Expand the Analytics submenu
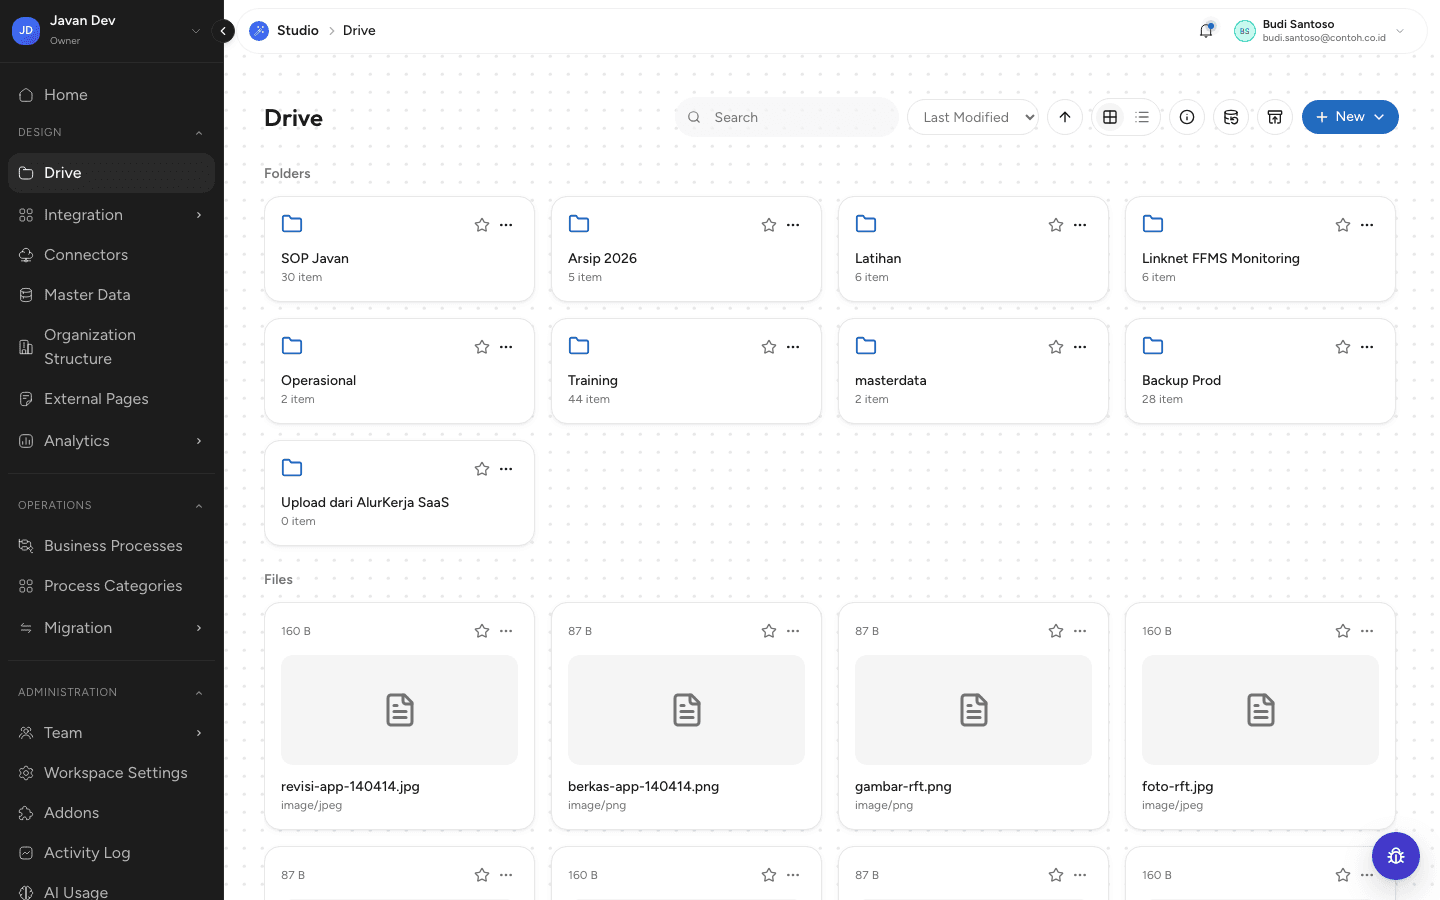The image size is (1440, 900). [199, 441]
